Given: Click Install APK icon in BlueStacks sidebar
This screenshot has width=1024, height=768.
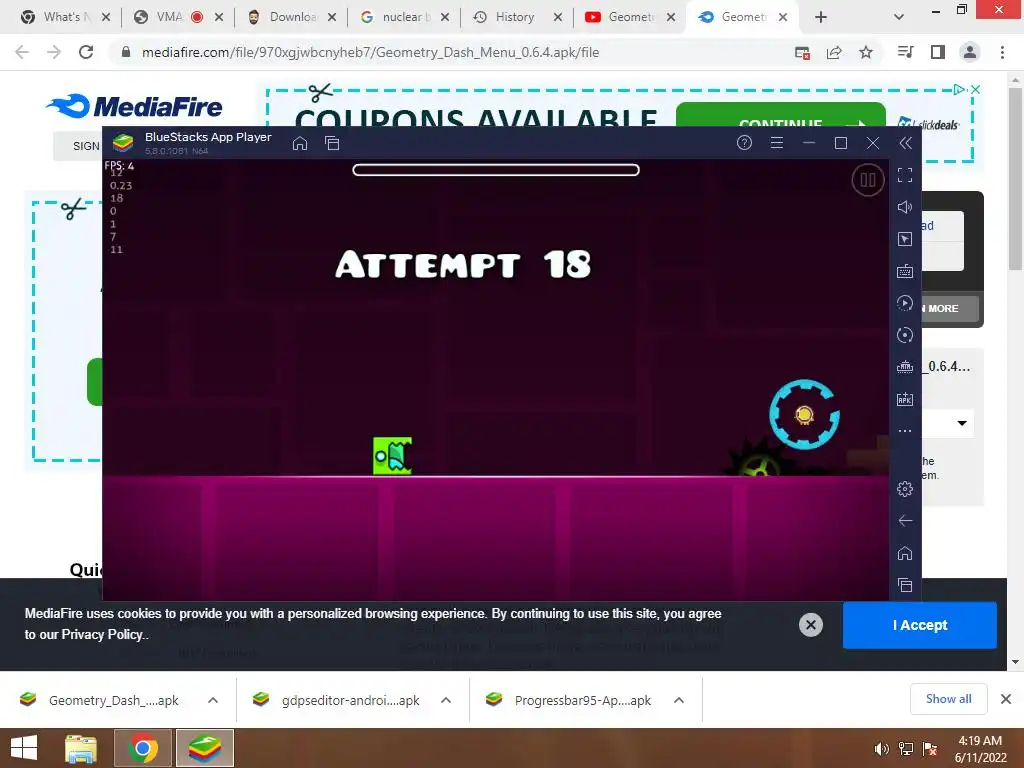Looking at the screenshot, I should click(x=904, y=399).
